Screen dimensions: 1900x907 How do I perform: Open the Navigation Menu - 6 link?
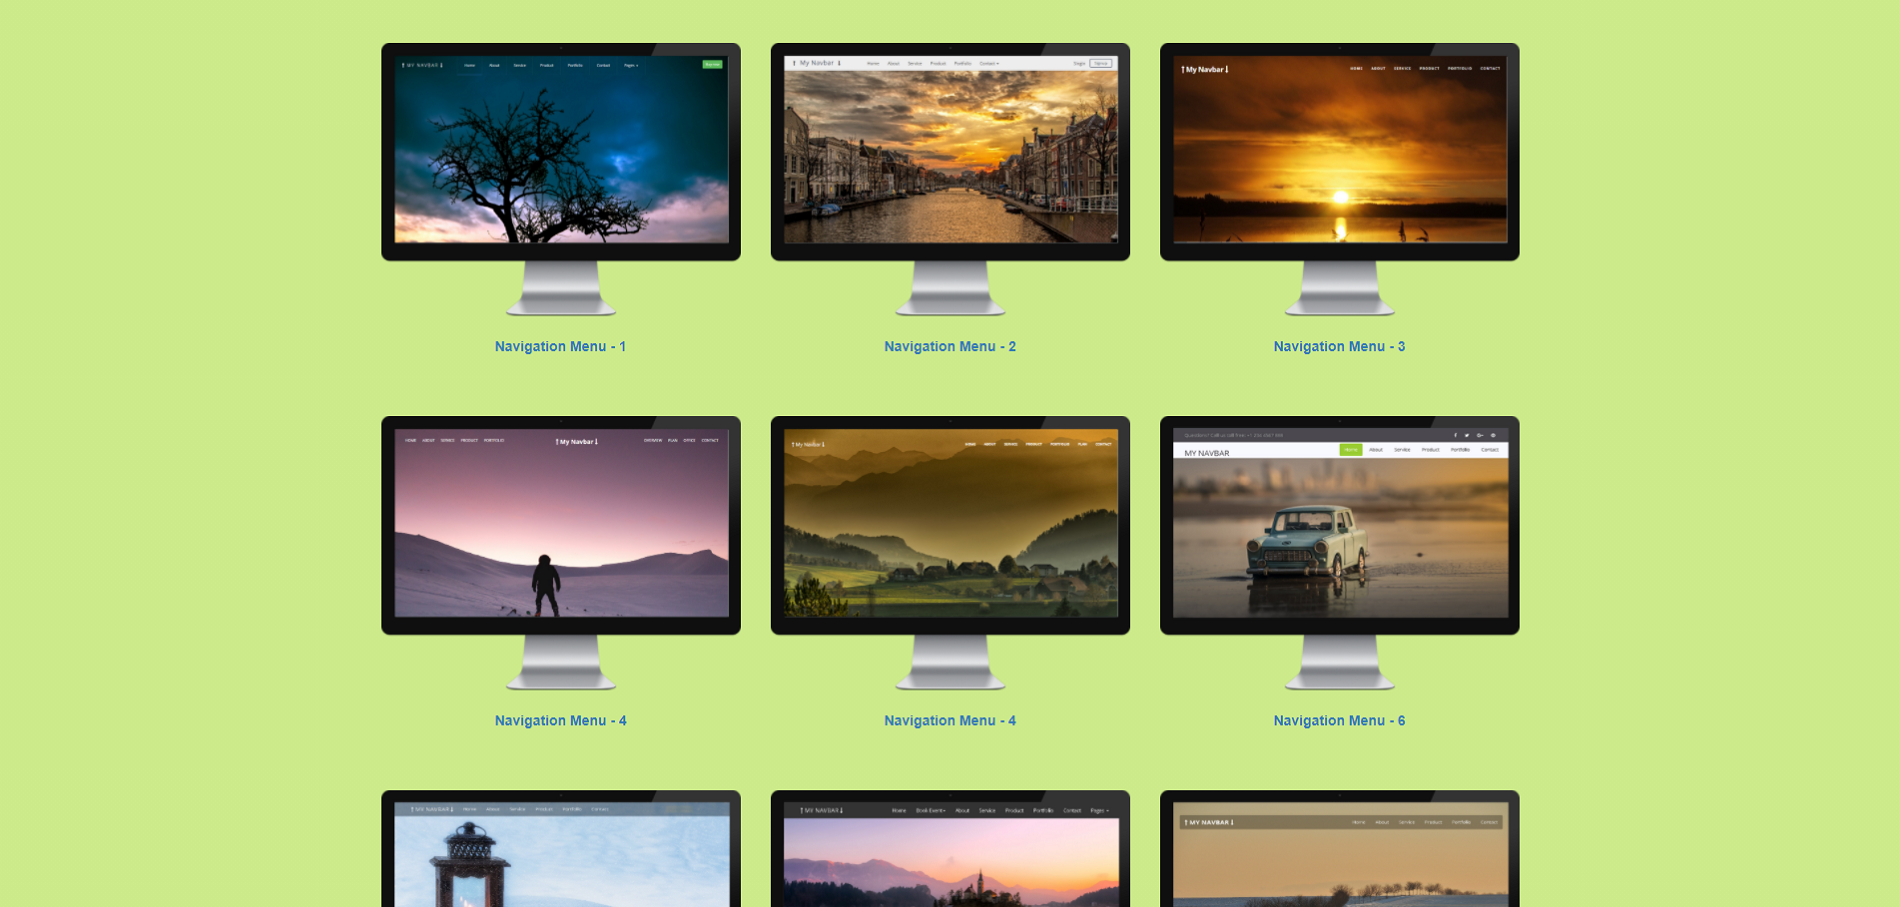click(1339, 720)
